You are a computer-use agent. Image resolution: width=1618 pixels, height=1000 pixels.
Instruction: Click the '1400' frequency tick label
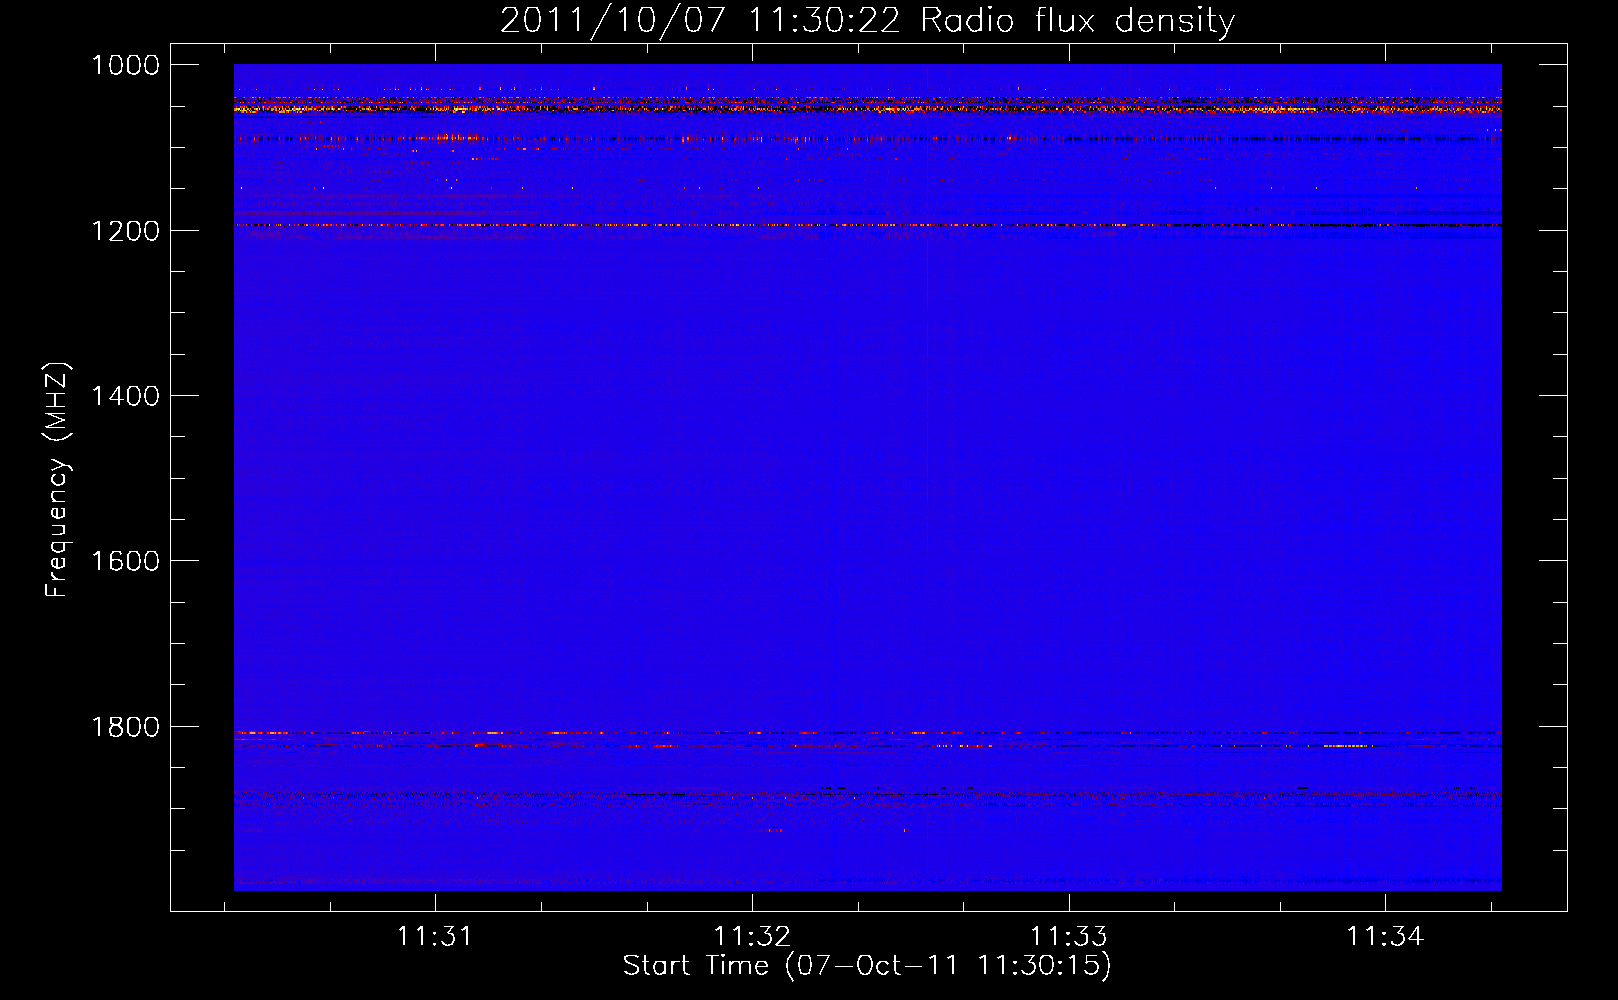tap(126, 396)
